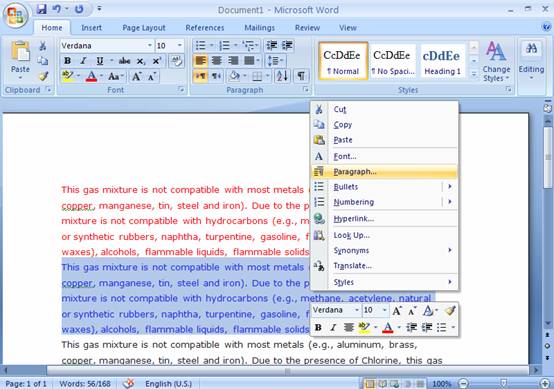Increase indent from the mini toolbar

pos(427,328)
